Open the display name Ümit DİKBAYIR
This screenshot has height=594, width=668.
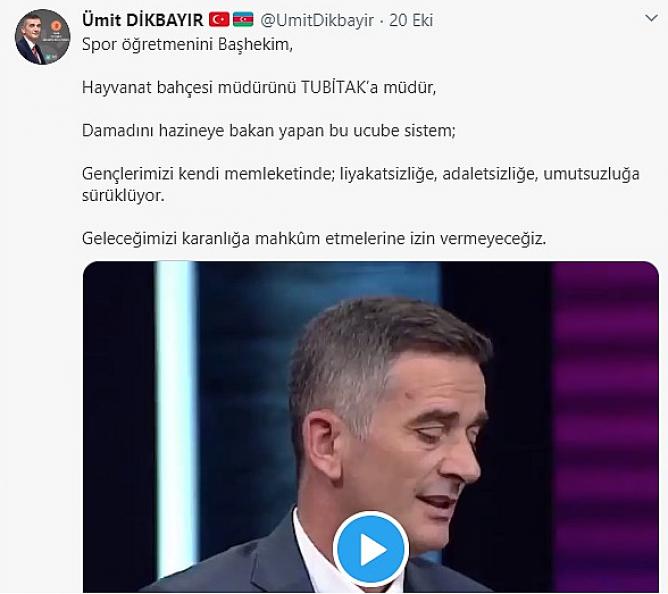142,20
